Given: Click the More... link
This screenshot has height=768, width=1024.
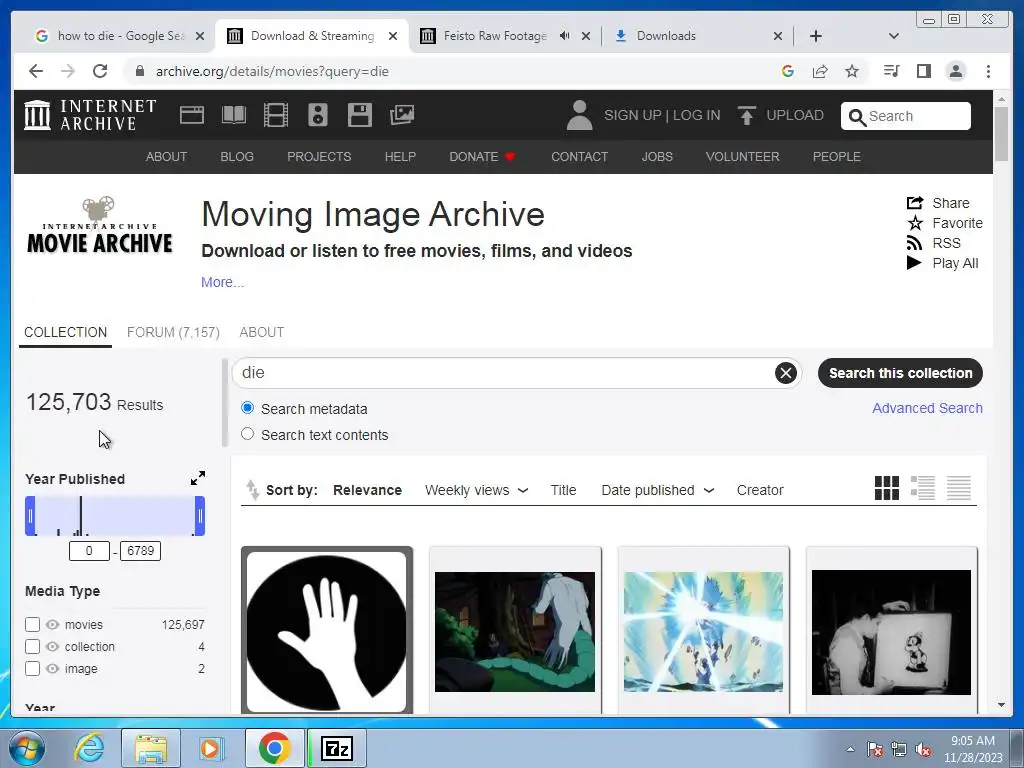Looking at the screenshot, I should [223, 282].
